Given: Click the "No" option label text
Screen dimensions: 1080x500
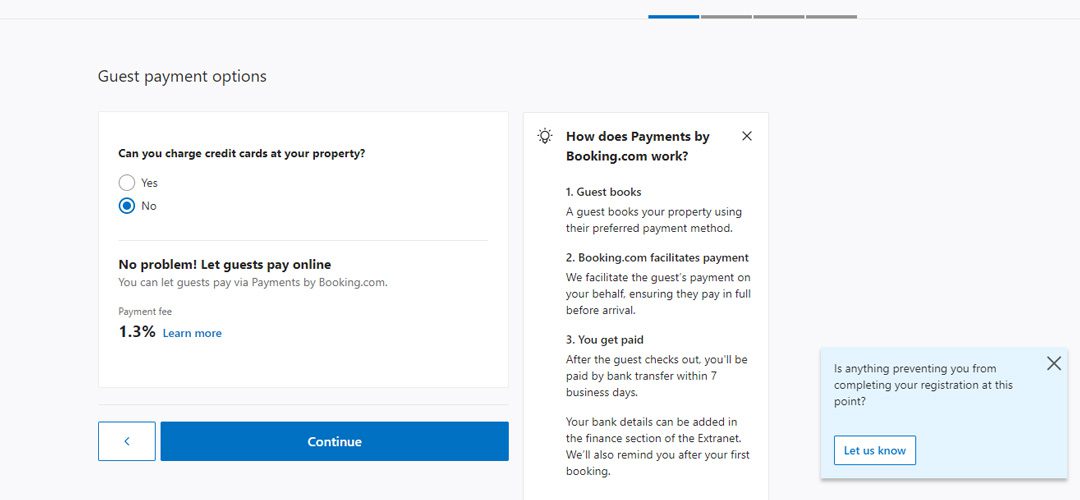Looking at the screenshot, I should point(149,206).
